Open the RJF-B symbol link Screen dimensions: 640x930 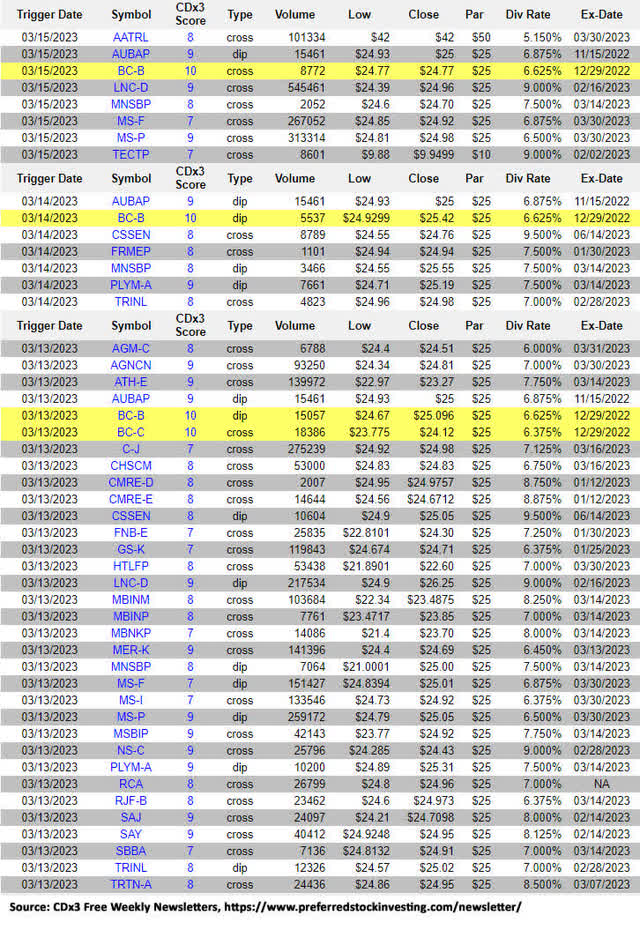tap(130, 801)
